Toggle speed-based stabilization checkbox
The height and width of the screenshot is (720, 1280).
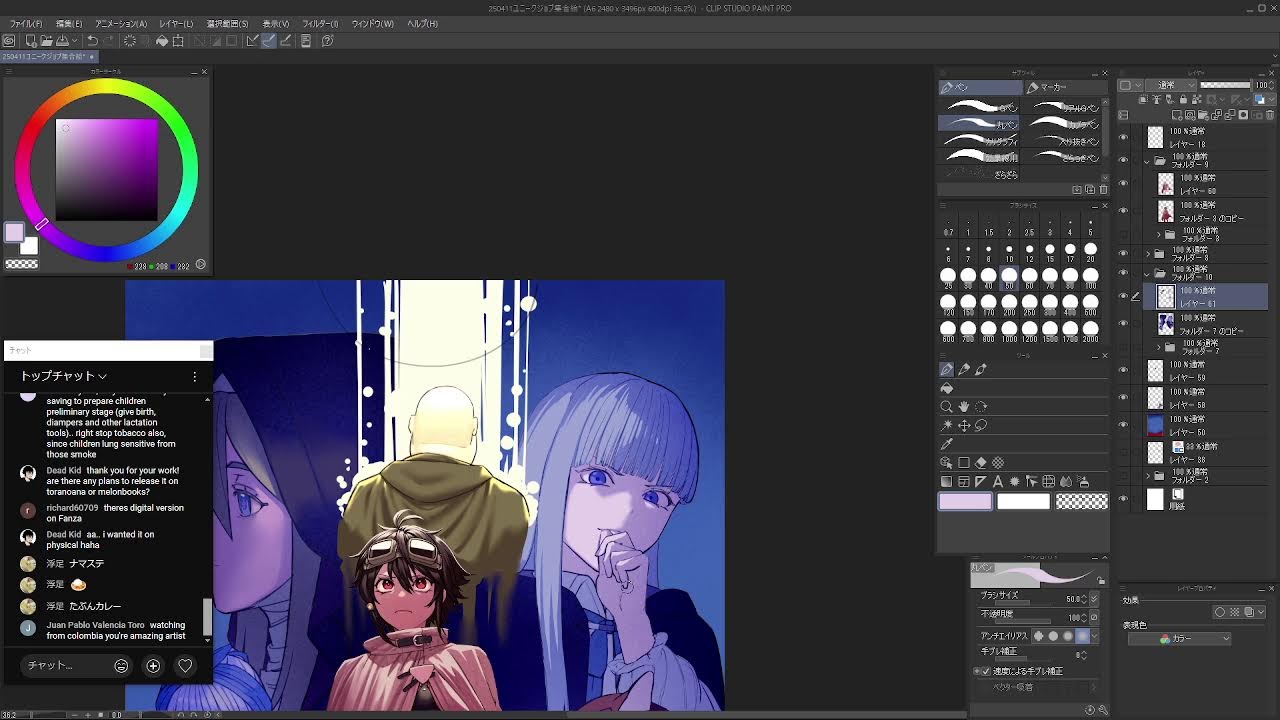coord(986,671)
